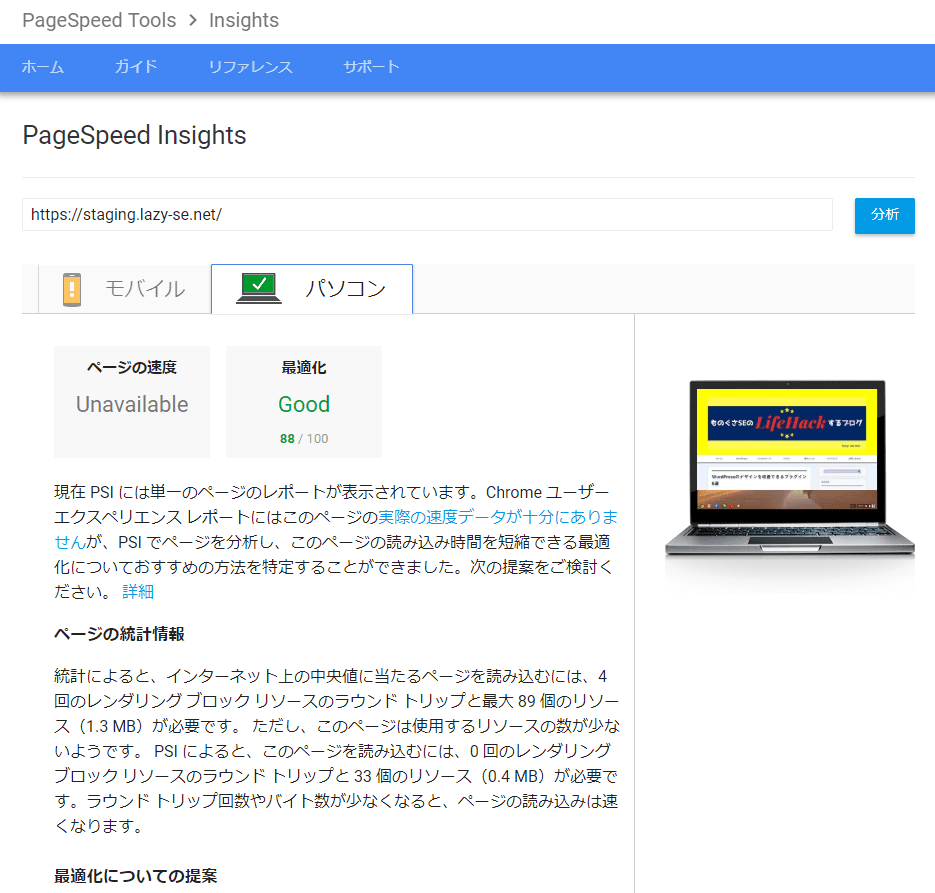Screen dimensions: 935x893
Task: Click the ページの統計情報 heading
Action: click(119, 634)
